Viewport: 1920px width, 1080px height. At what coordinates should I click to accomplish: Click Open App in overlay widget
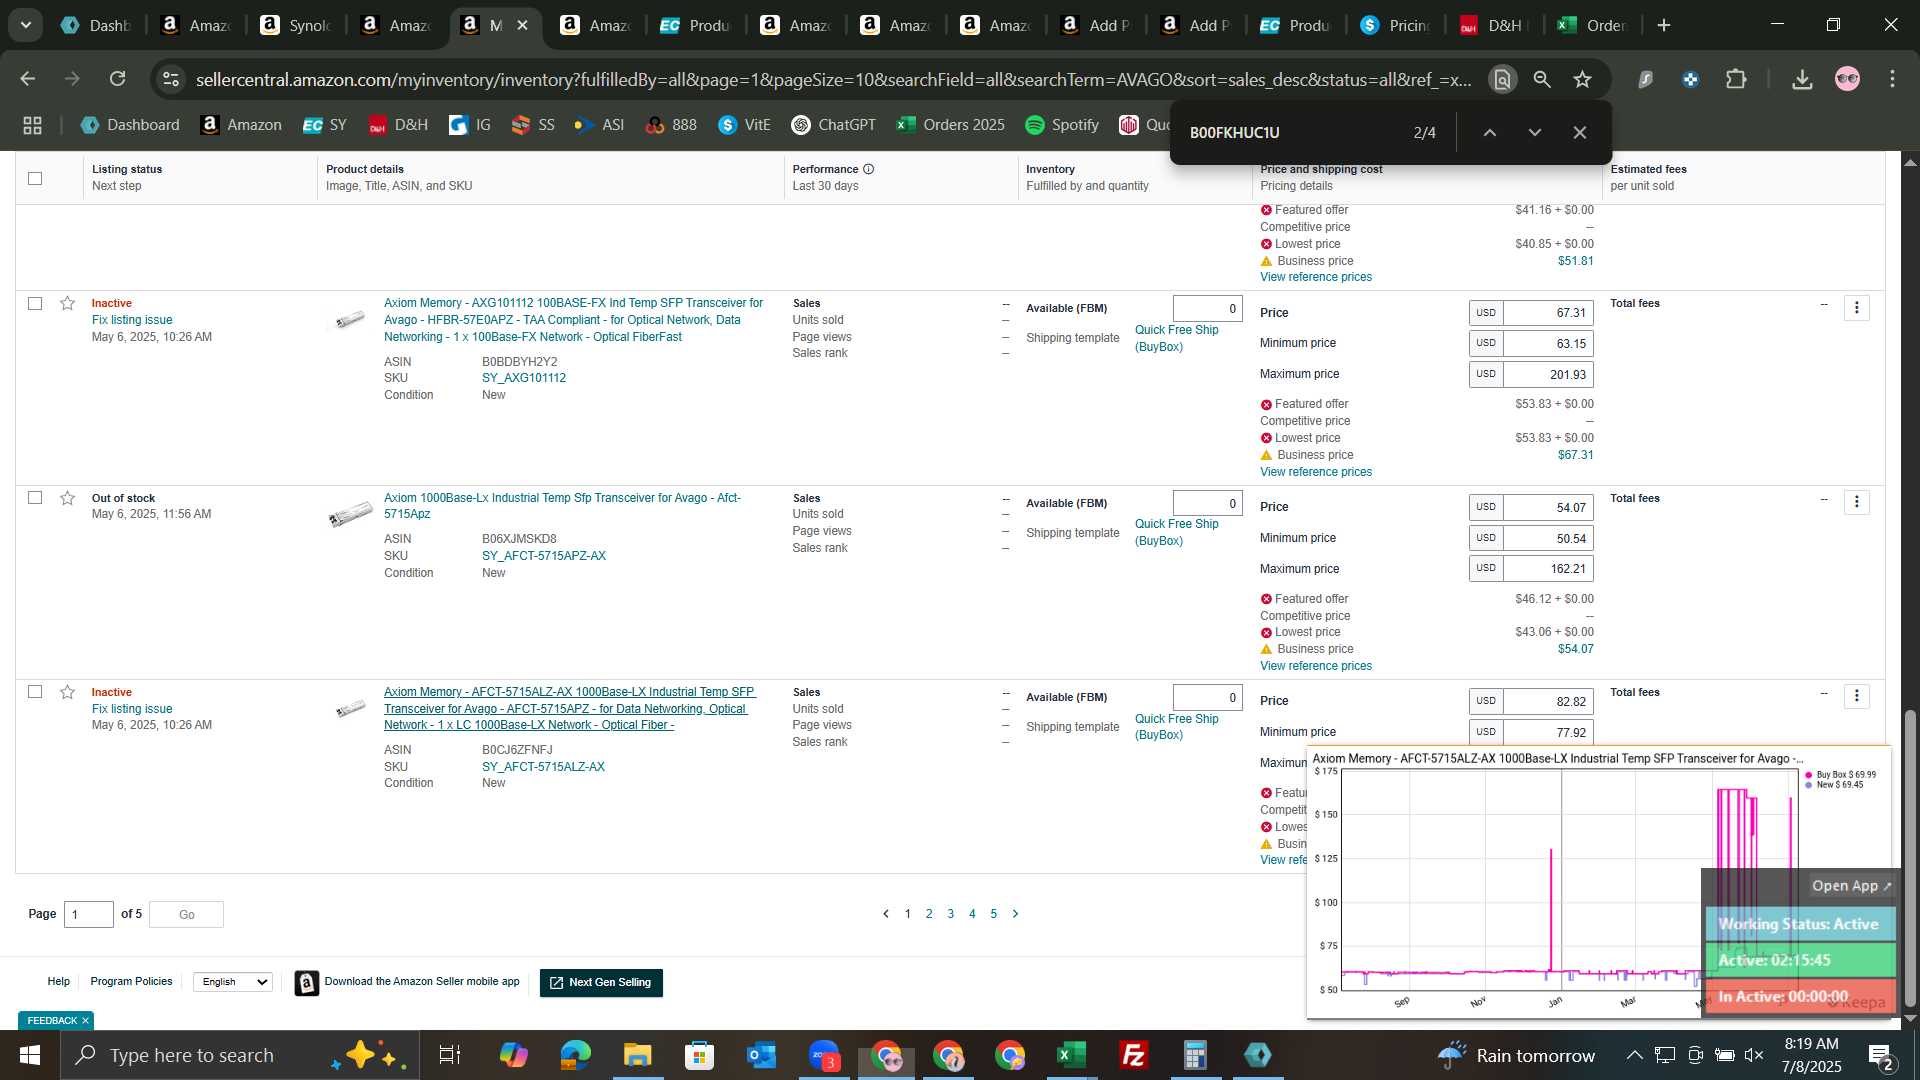pos(1851,886)
